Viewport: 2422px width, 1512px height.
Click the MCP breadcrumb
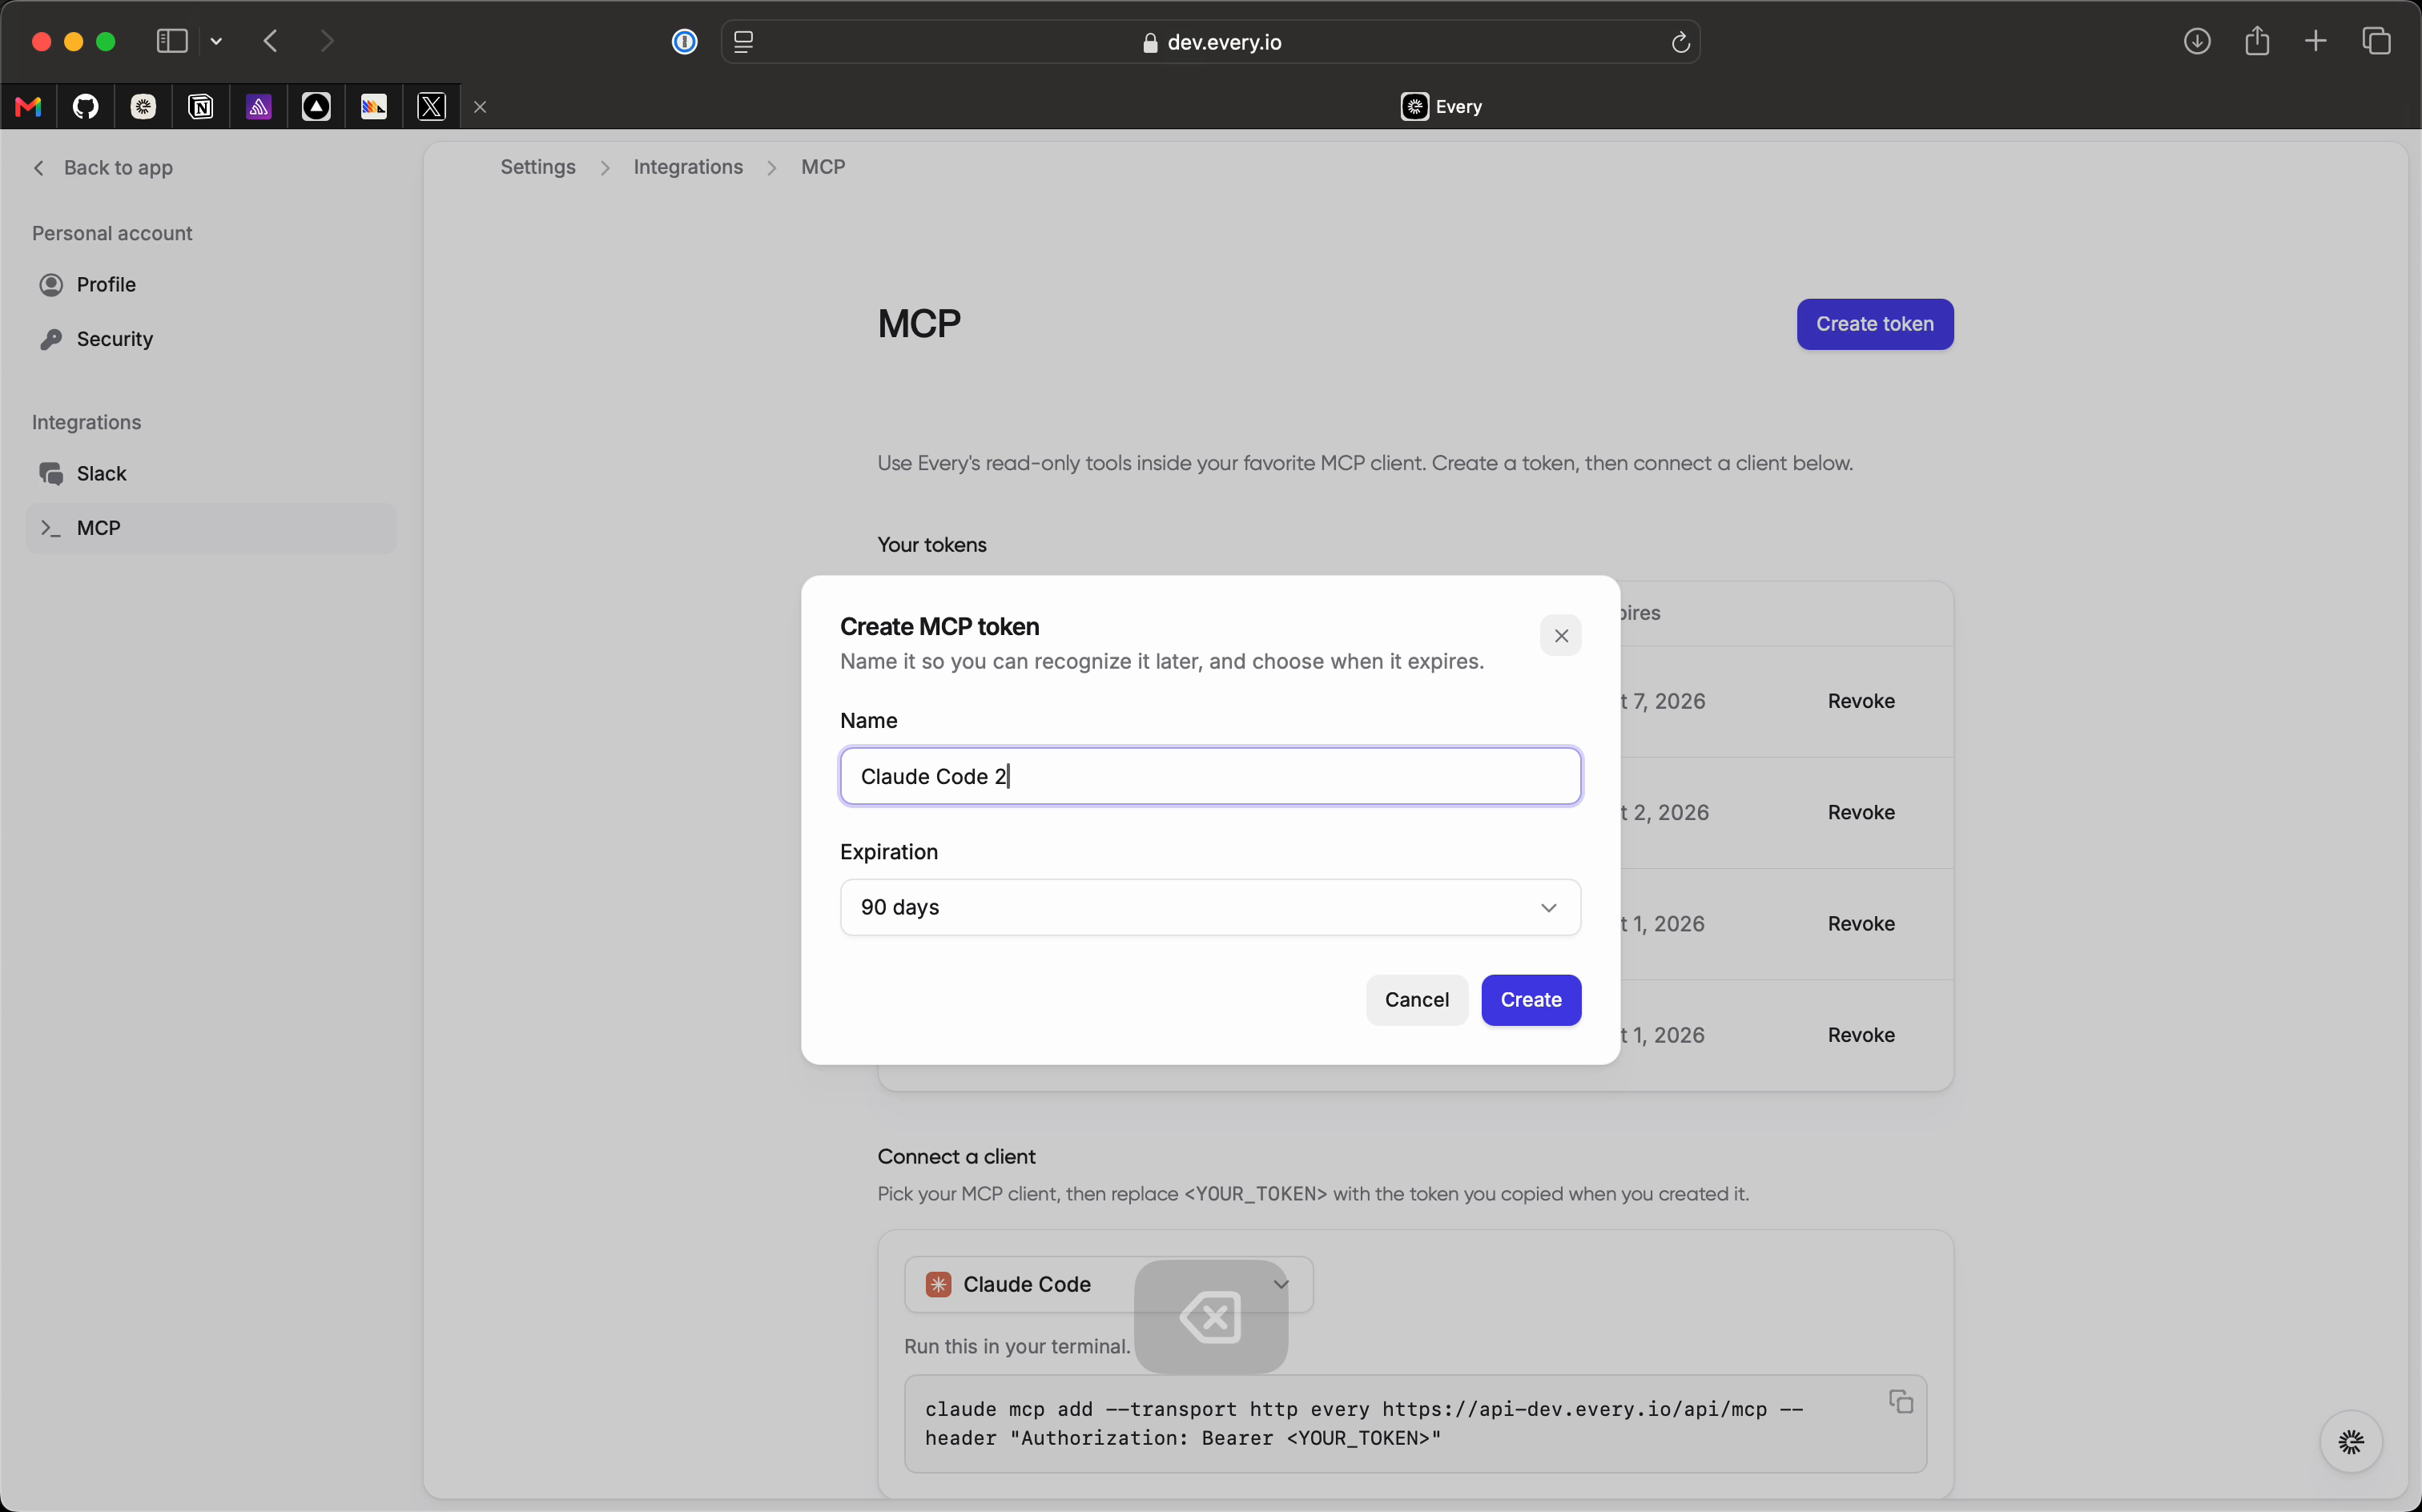pos(823,167)
